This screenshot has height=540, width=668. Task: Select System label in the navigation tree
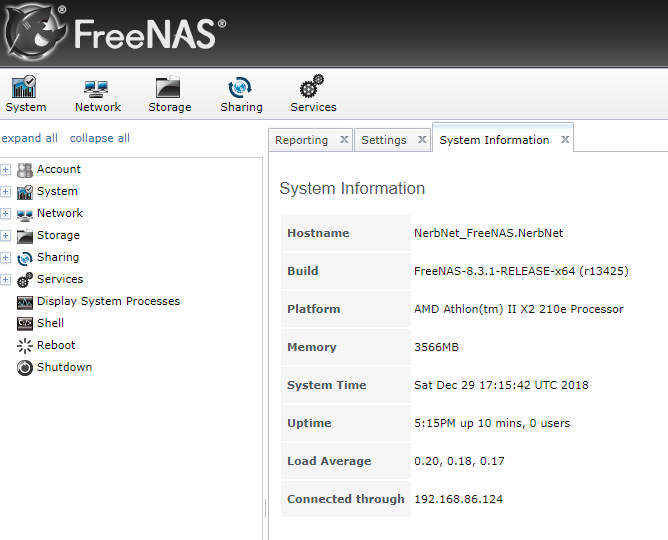(57, 192)
